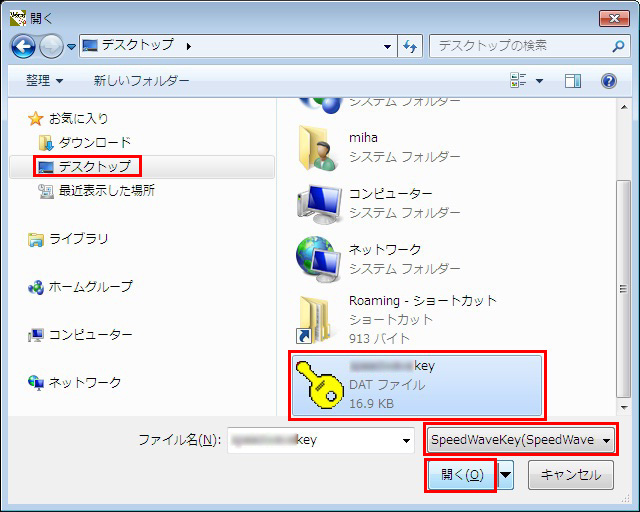Viewport: 640px width, 512px height.
Task: Expand the file name combo box arrow
Action: click(406, 440)
